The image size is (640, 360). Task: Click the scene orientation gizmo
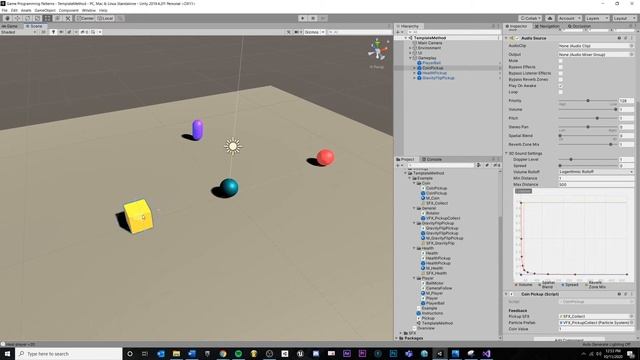point(378,49)
